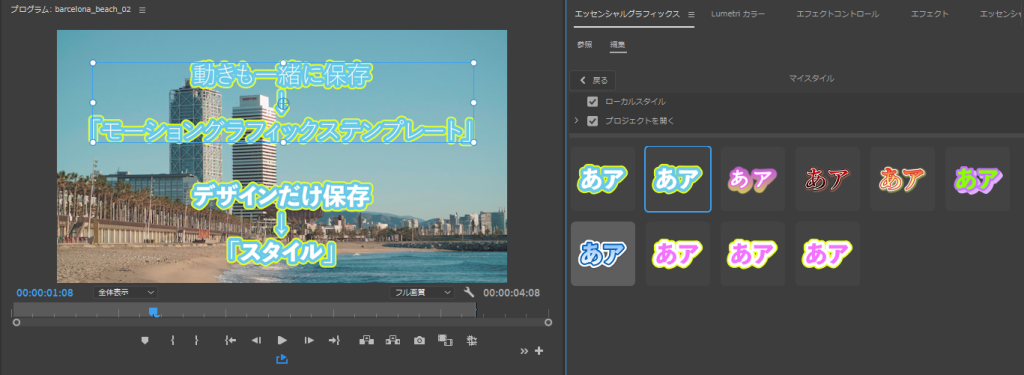Open the エフェクトコントロール tab
This screenshot has width=1024, height=375.
837,14
